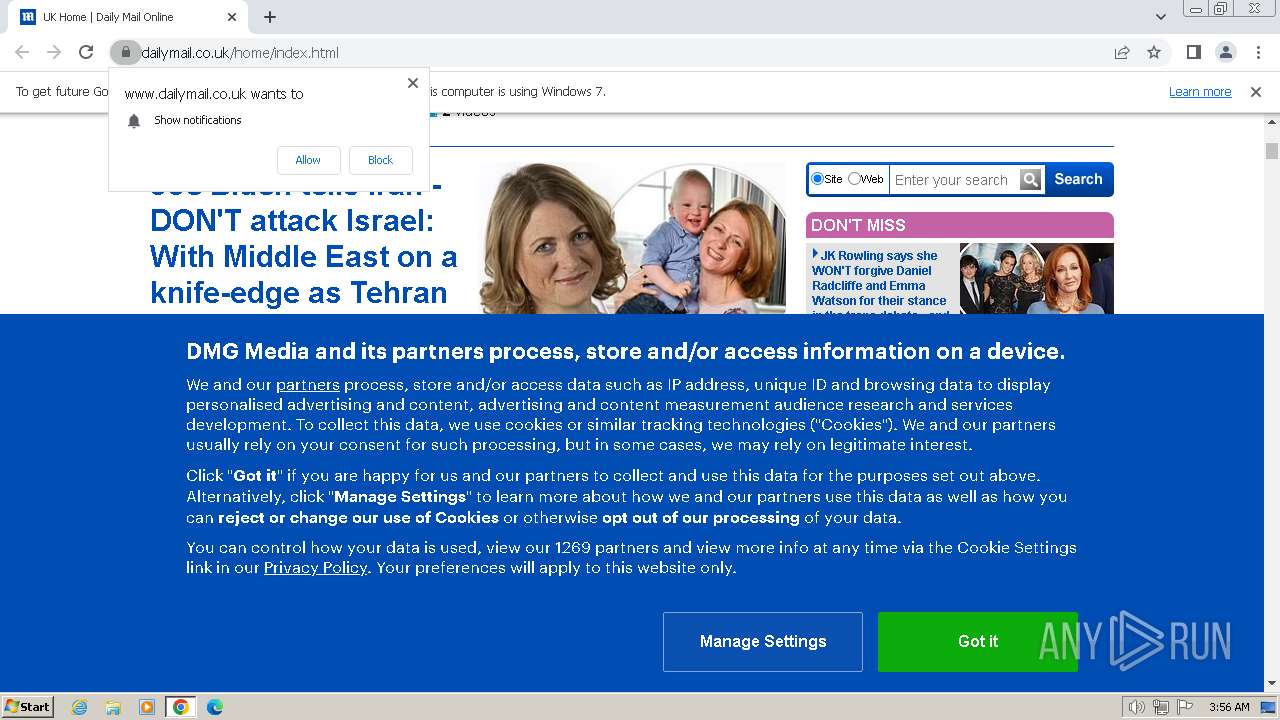Open the browser side panel
This screenshot has height=720, width=1280.
pos(1194,52)
